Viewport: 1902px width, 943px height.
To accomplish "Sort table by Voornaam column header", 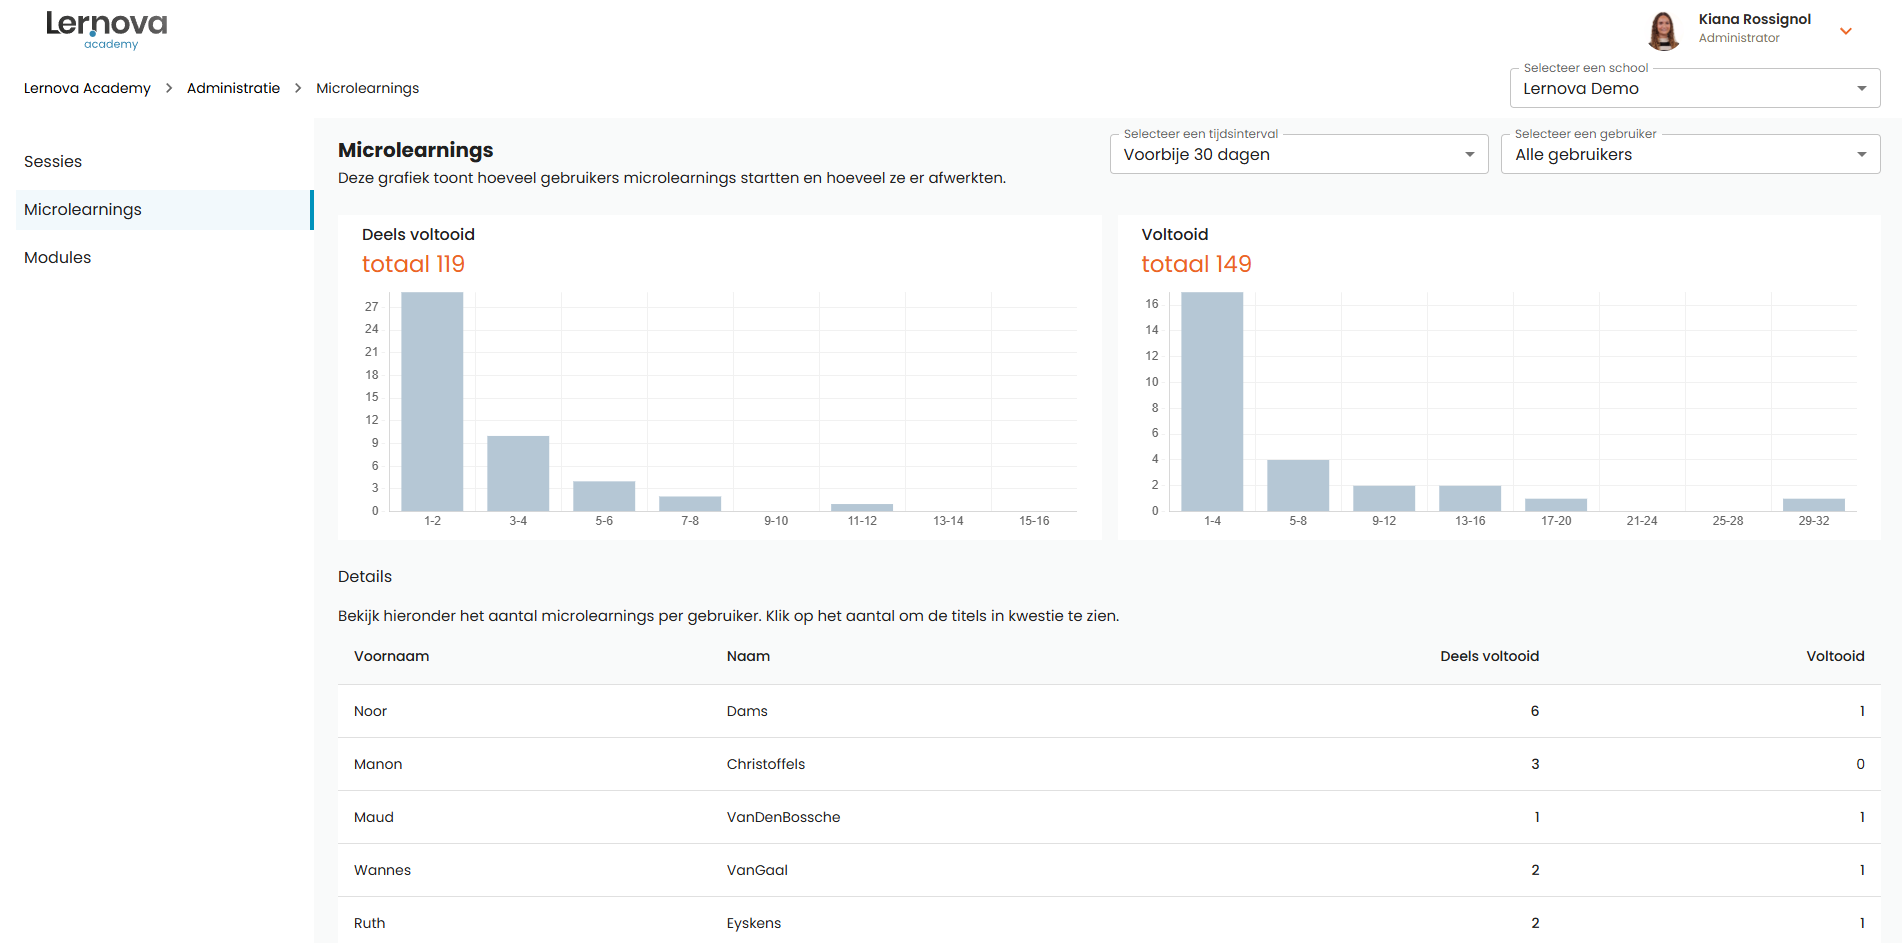I will (391, 656).
